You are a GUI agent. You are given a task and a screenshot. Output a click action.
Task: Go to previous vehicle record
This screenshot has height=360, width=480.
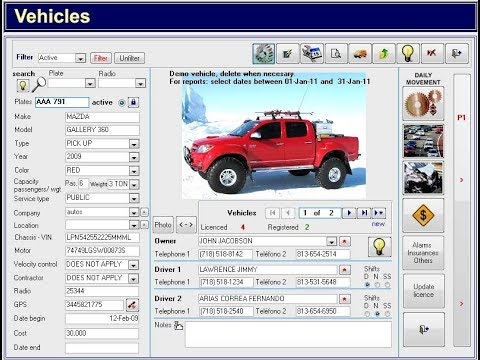(288, 213)
